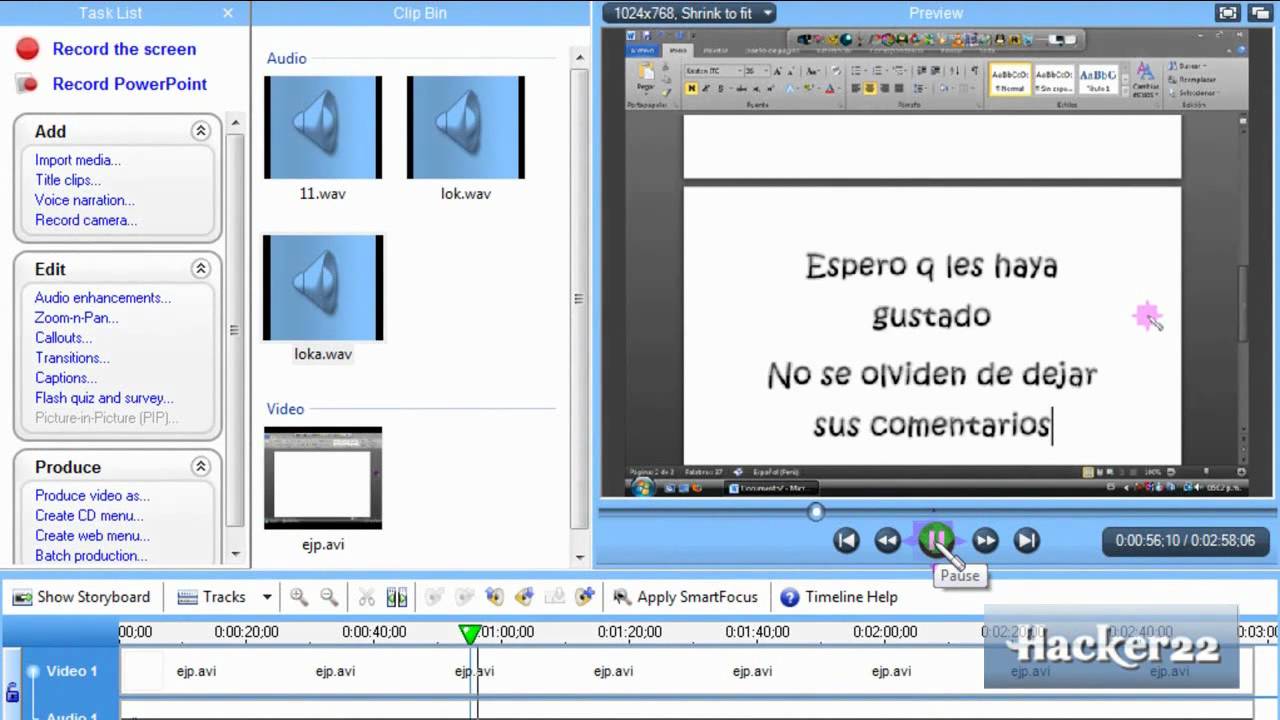Click the 0:00:20;00 mark on the ruler
This screenshot has width=1280, height=720.
coord(246,632)
